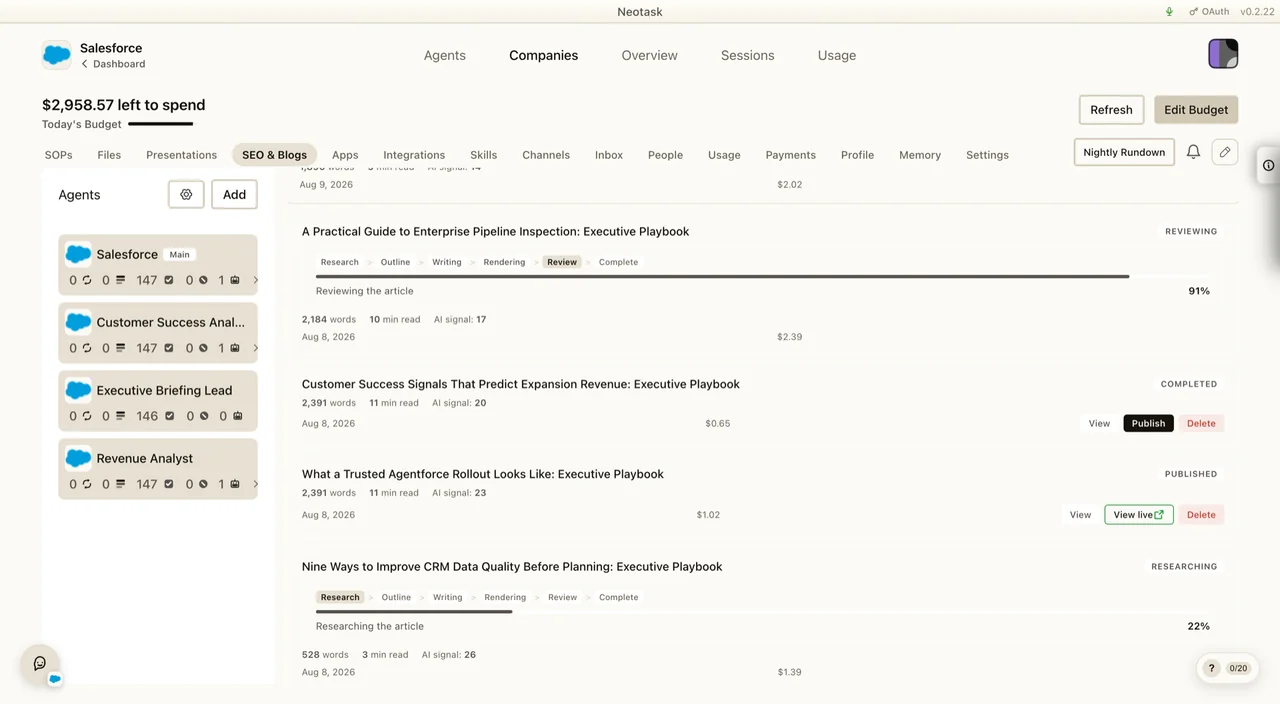Open agents settings gear icon
Viewport: 1280px width, 704px height.
click(x=186, y=195)
